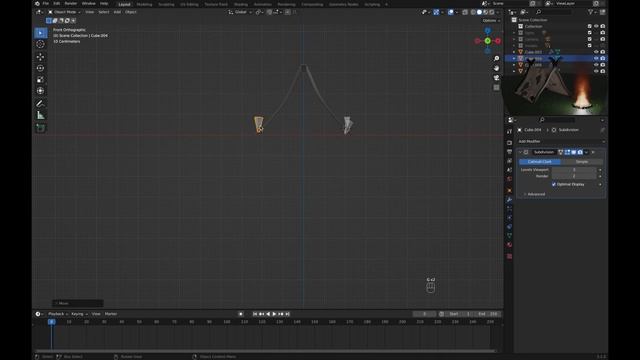
Task: Jump to timeline start frame button
Action: pyautogui.click(x=255, y=314)
